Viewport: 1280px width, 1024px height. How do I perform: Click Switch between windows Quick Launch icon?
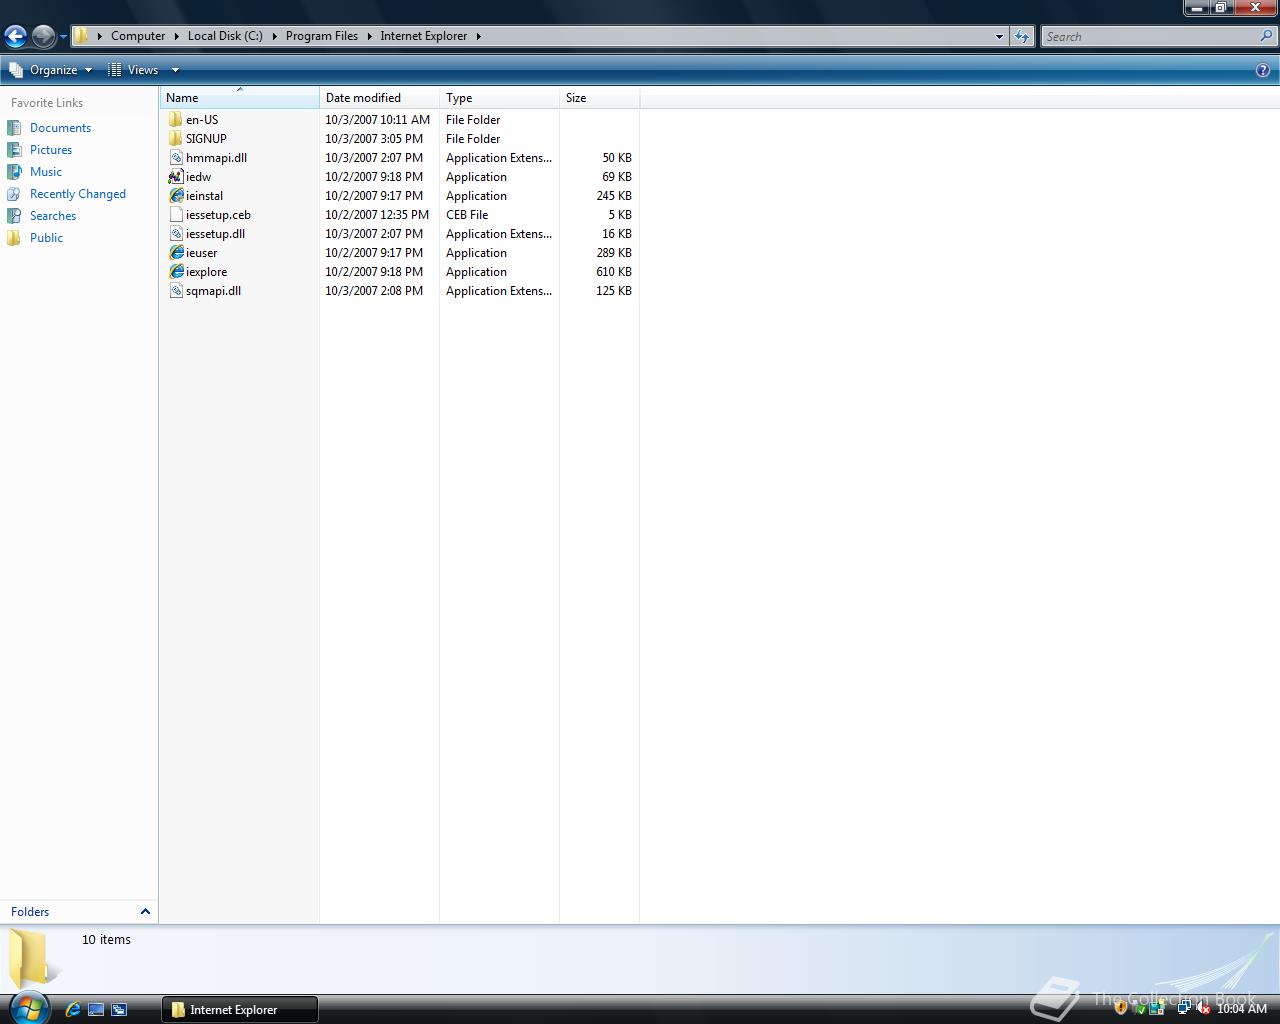[119, 1009]
